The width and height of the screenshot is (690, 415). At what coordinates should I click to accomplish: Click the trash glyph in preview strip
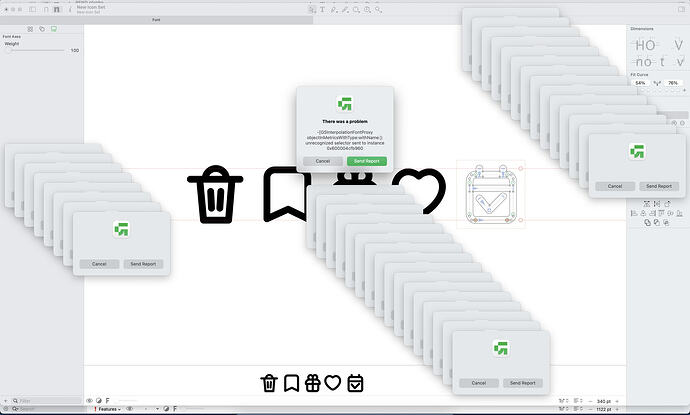coord(269,383)
